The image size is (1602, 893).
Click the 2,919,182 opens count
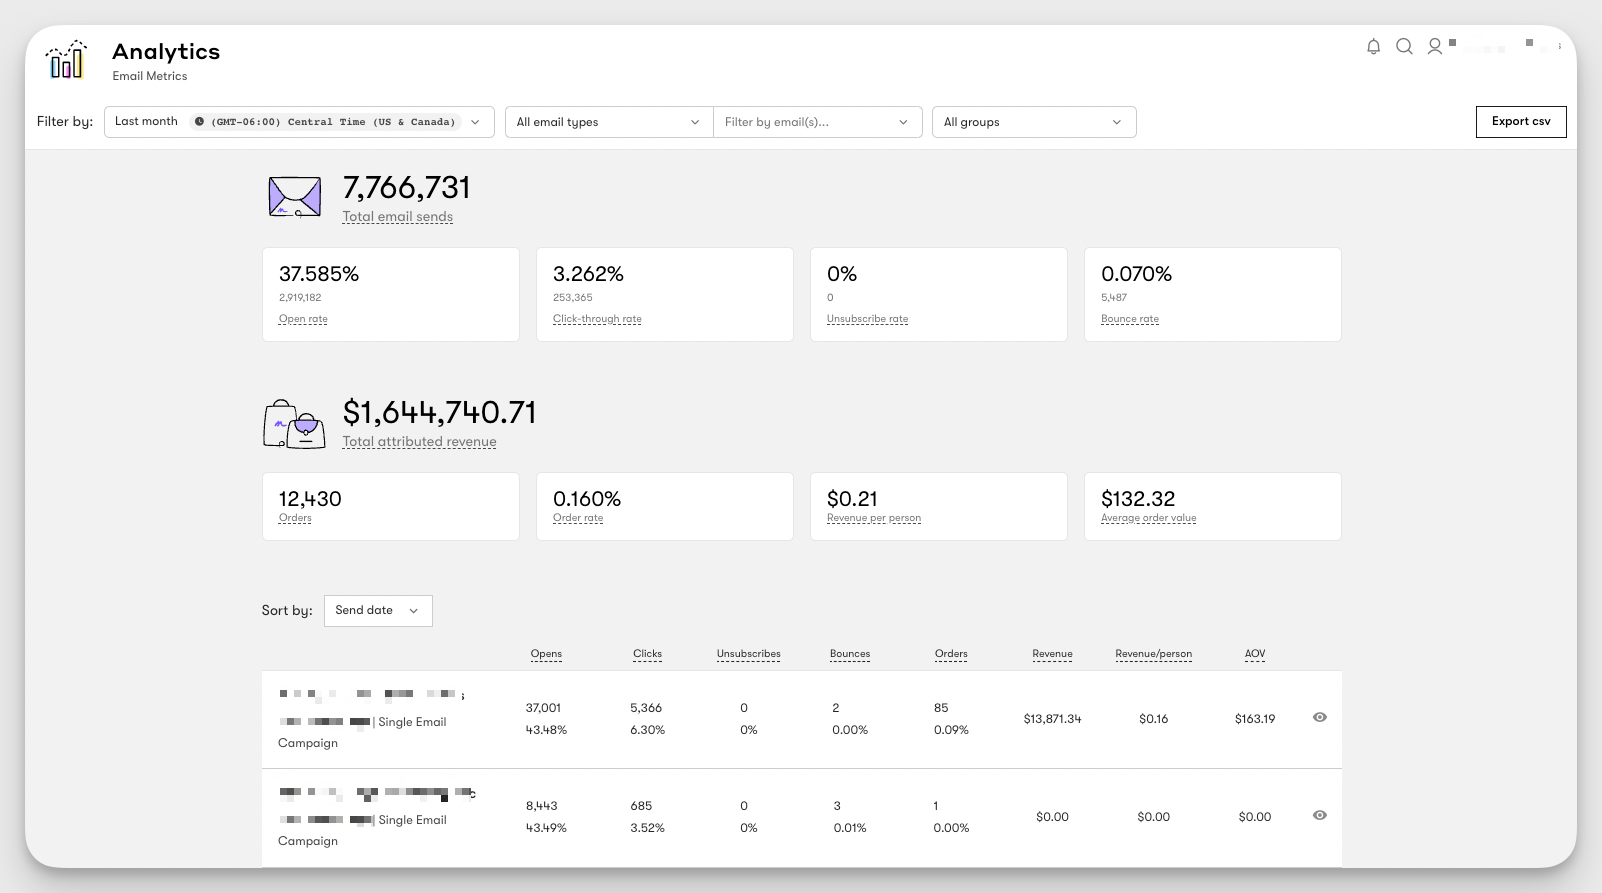click(x=300, y=298)
